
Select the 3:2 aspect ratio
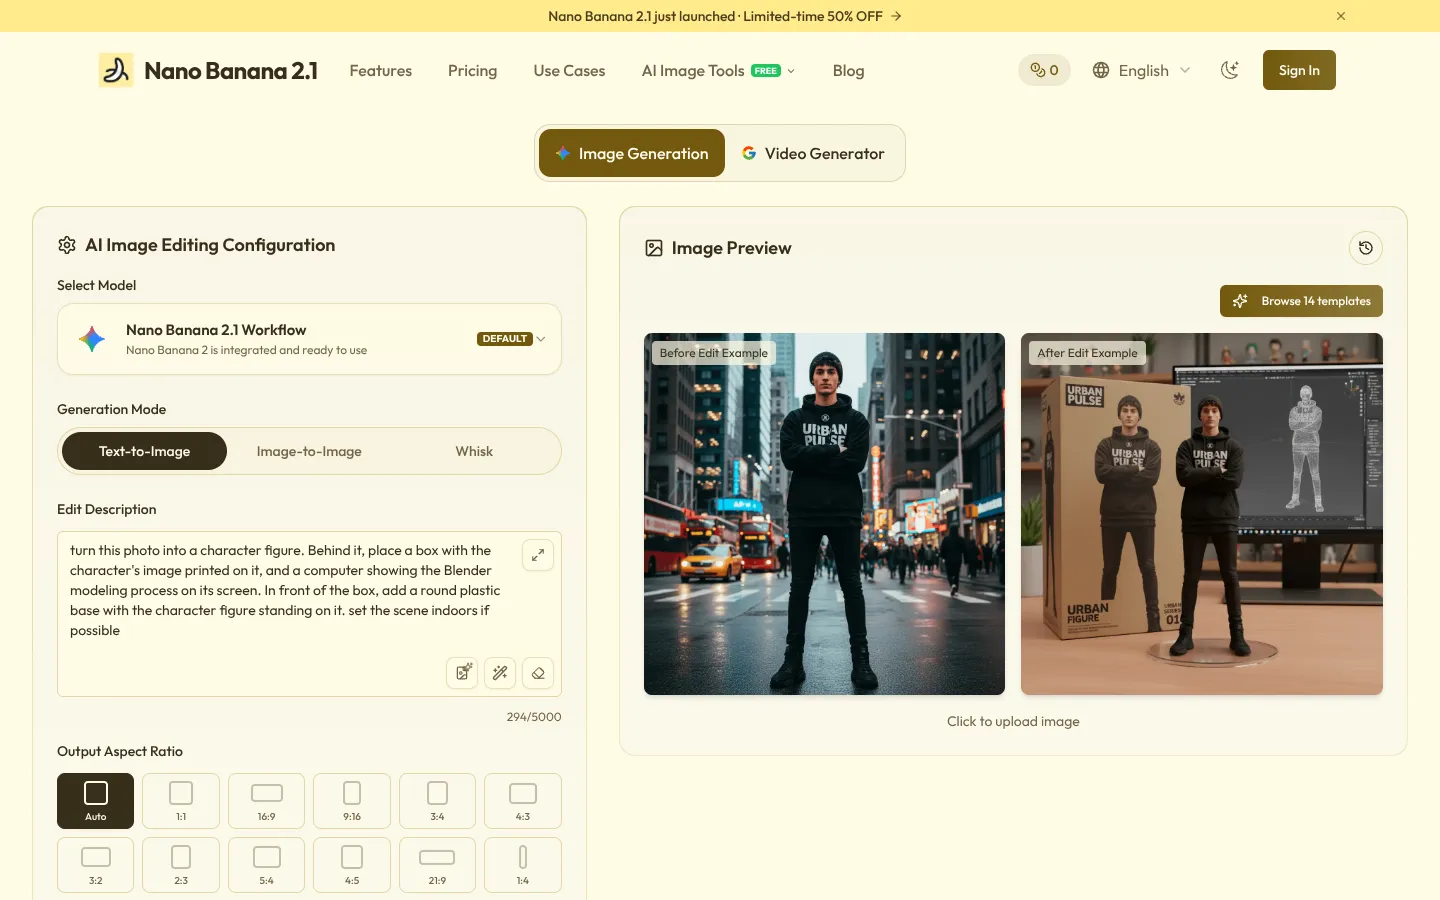point(96,865)
